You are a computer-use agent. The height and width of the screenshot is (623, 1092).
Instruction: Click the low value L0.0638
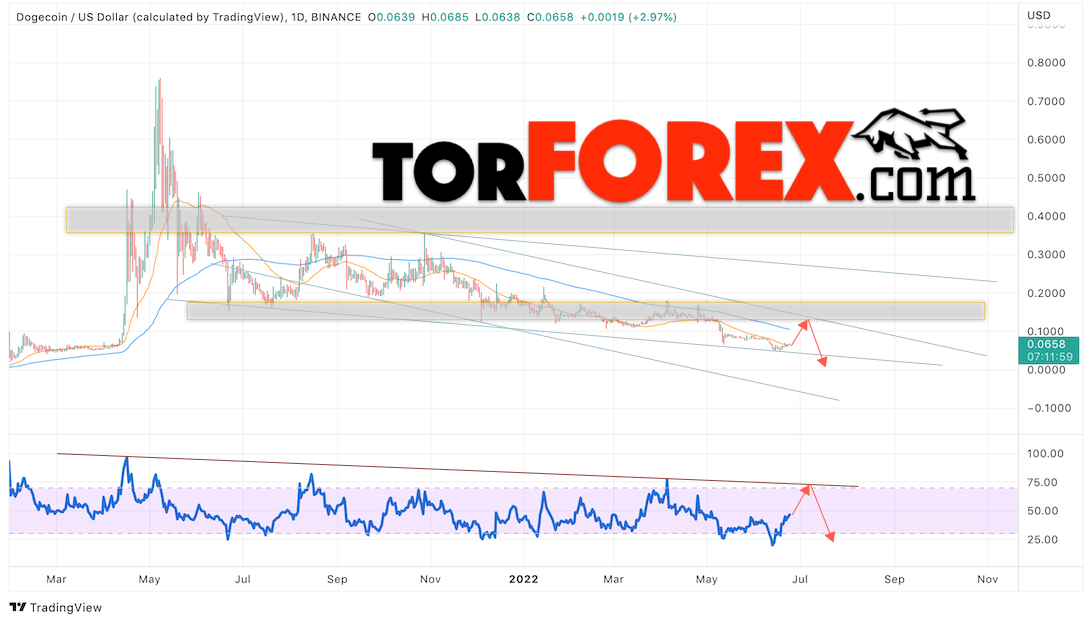click(x=497, y=17)
